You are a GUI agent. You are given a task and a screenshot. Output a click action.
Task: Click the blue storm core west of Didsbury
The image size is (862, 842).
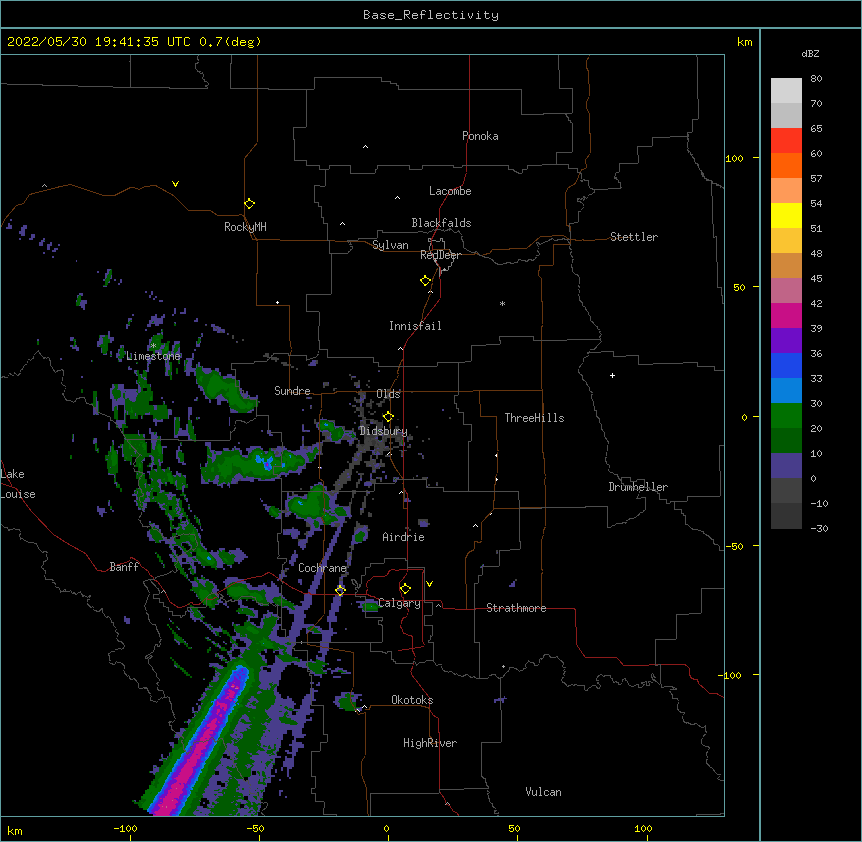[x=266, y=462]
